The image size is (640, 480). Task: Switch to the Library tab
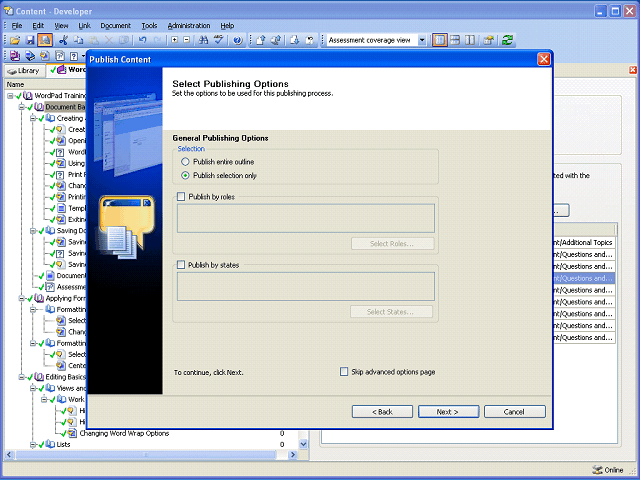click(x=24, y=71)
